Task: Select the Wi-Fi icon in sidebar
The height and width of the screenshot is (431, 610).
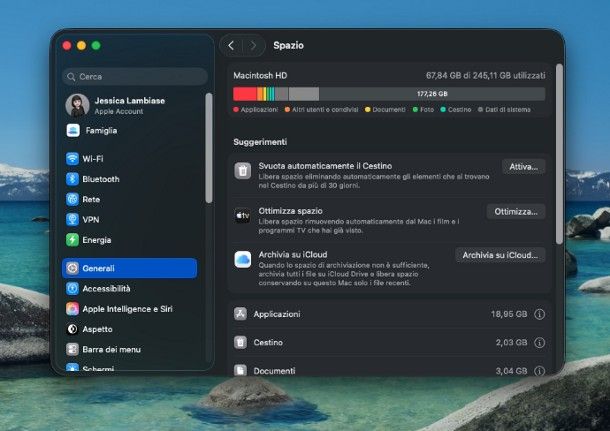Action: pyautogui.click(x=72, y=159)
